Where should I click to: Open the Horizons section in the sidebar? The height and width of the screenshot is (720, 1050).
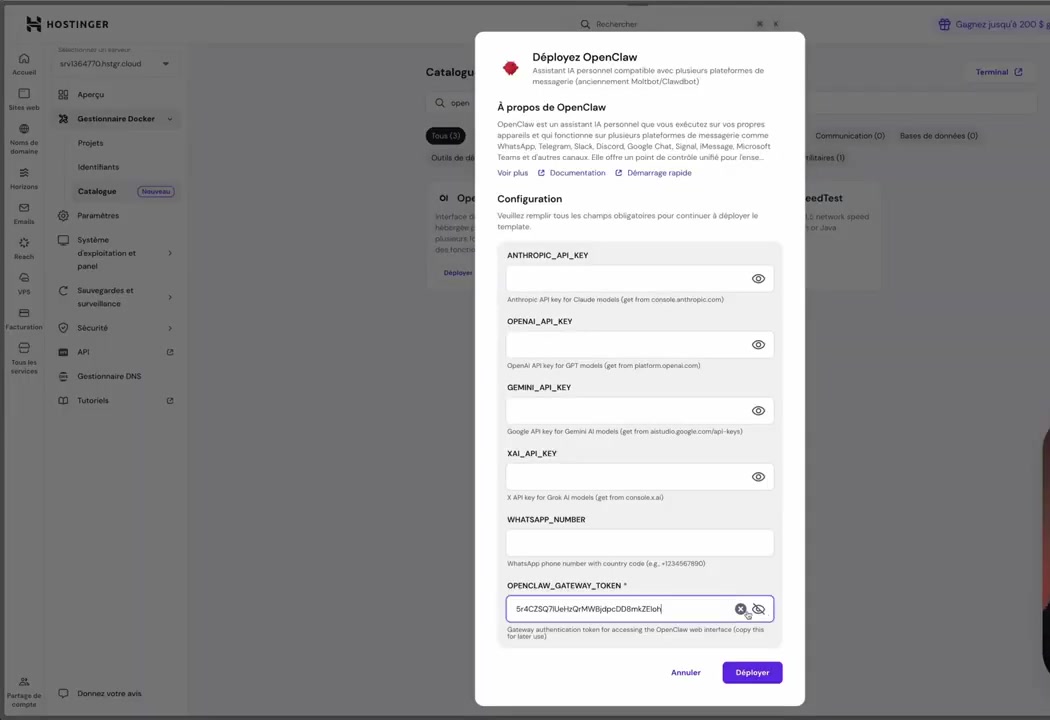pyautogui.click(x=23, y=180)
